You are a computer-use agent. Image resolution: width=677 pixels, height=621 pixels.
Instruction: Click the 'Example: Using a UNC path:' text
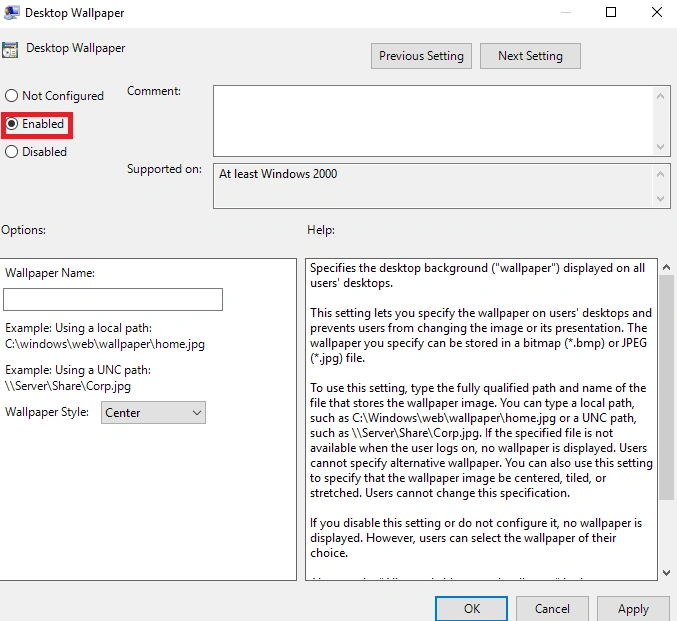[x=78, y=370]
